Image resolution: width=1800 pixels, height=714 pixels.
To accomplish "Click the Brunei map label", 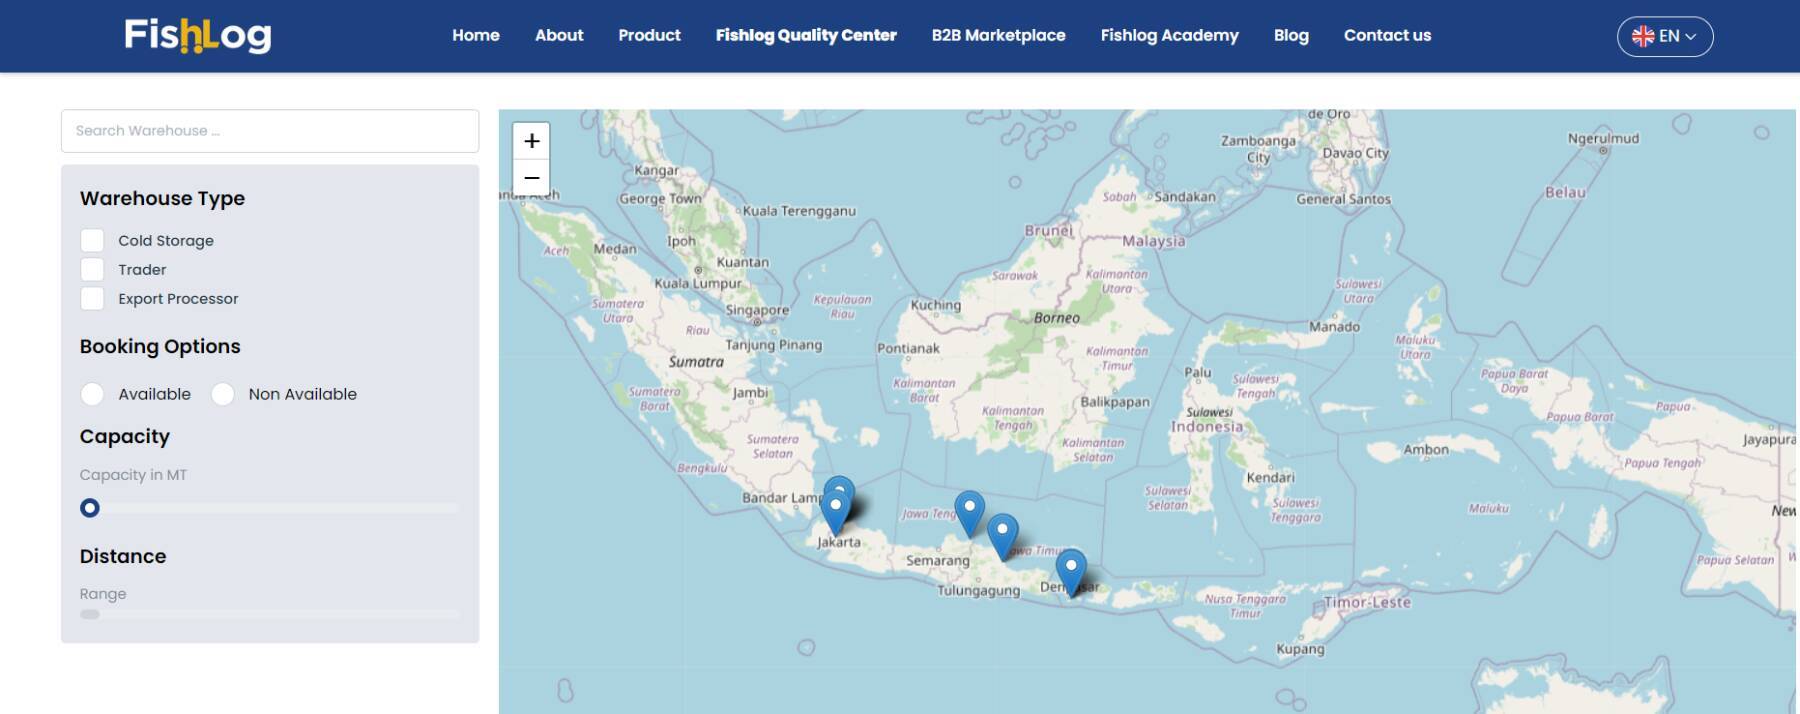I will pyautogui.click(x=1048, y=230).
